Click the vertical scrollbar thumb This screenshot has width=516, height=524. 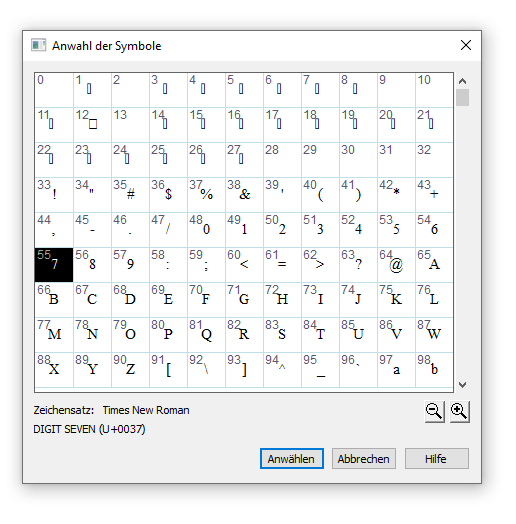pos(462,97)
